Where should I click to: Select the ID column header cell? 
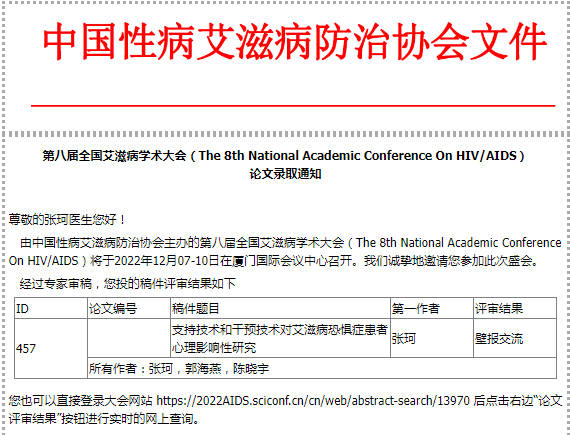pos(51,309)
